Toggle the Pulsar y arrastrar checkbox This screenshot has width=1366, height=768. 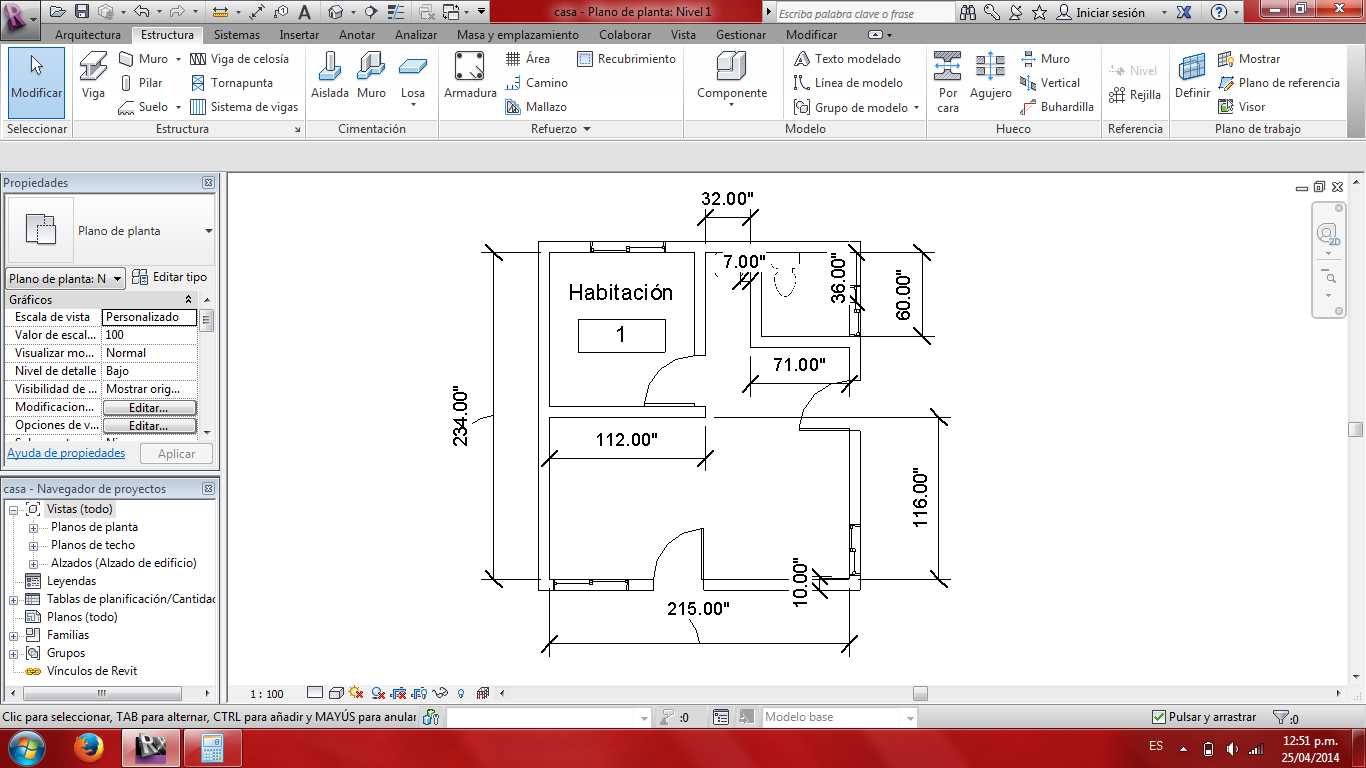(1159, 717)
